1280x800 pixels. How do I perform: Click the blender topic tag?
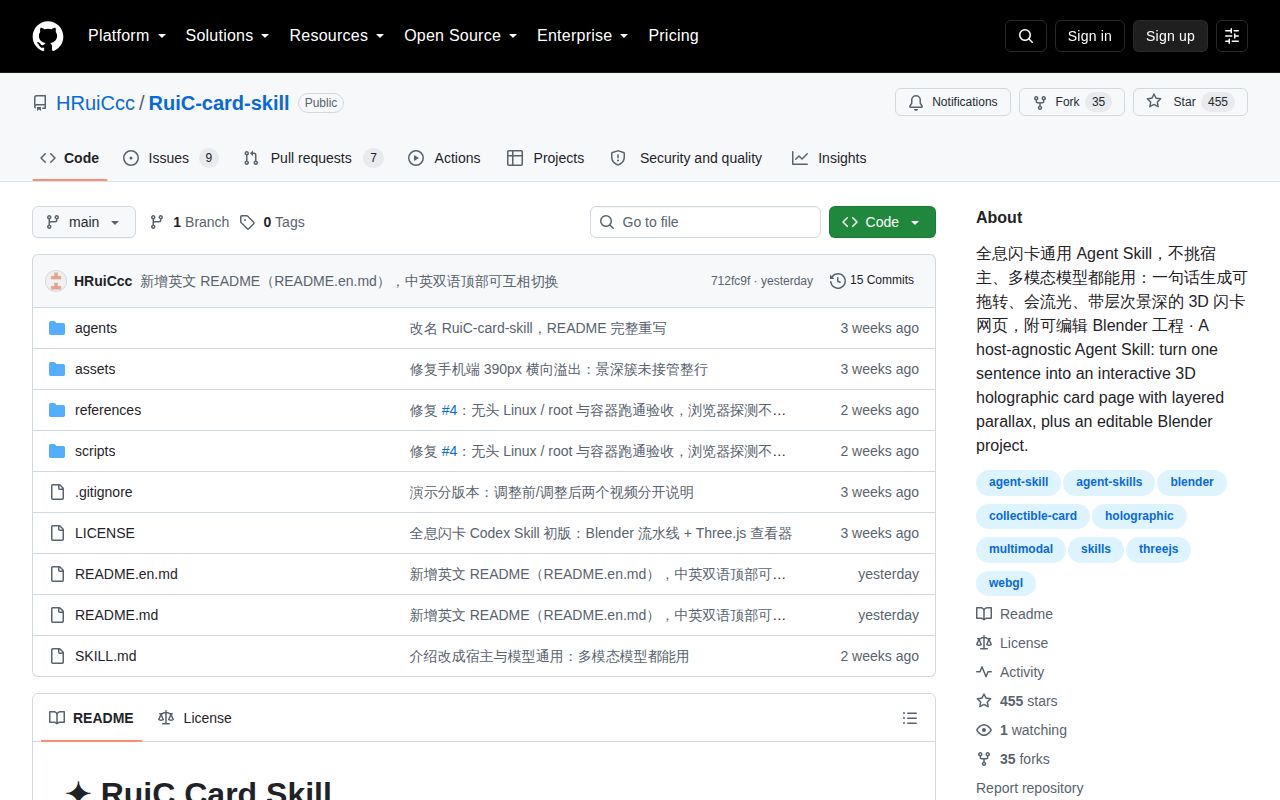click(1192, 483)
